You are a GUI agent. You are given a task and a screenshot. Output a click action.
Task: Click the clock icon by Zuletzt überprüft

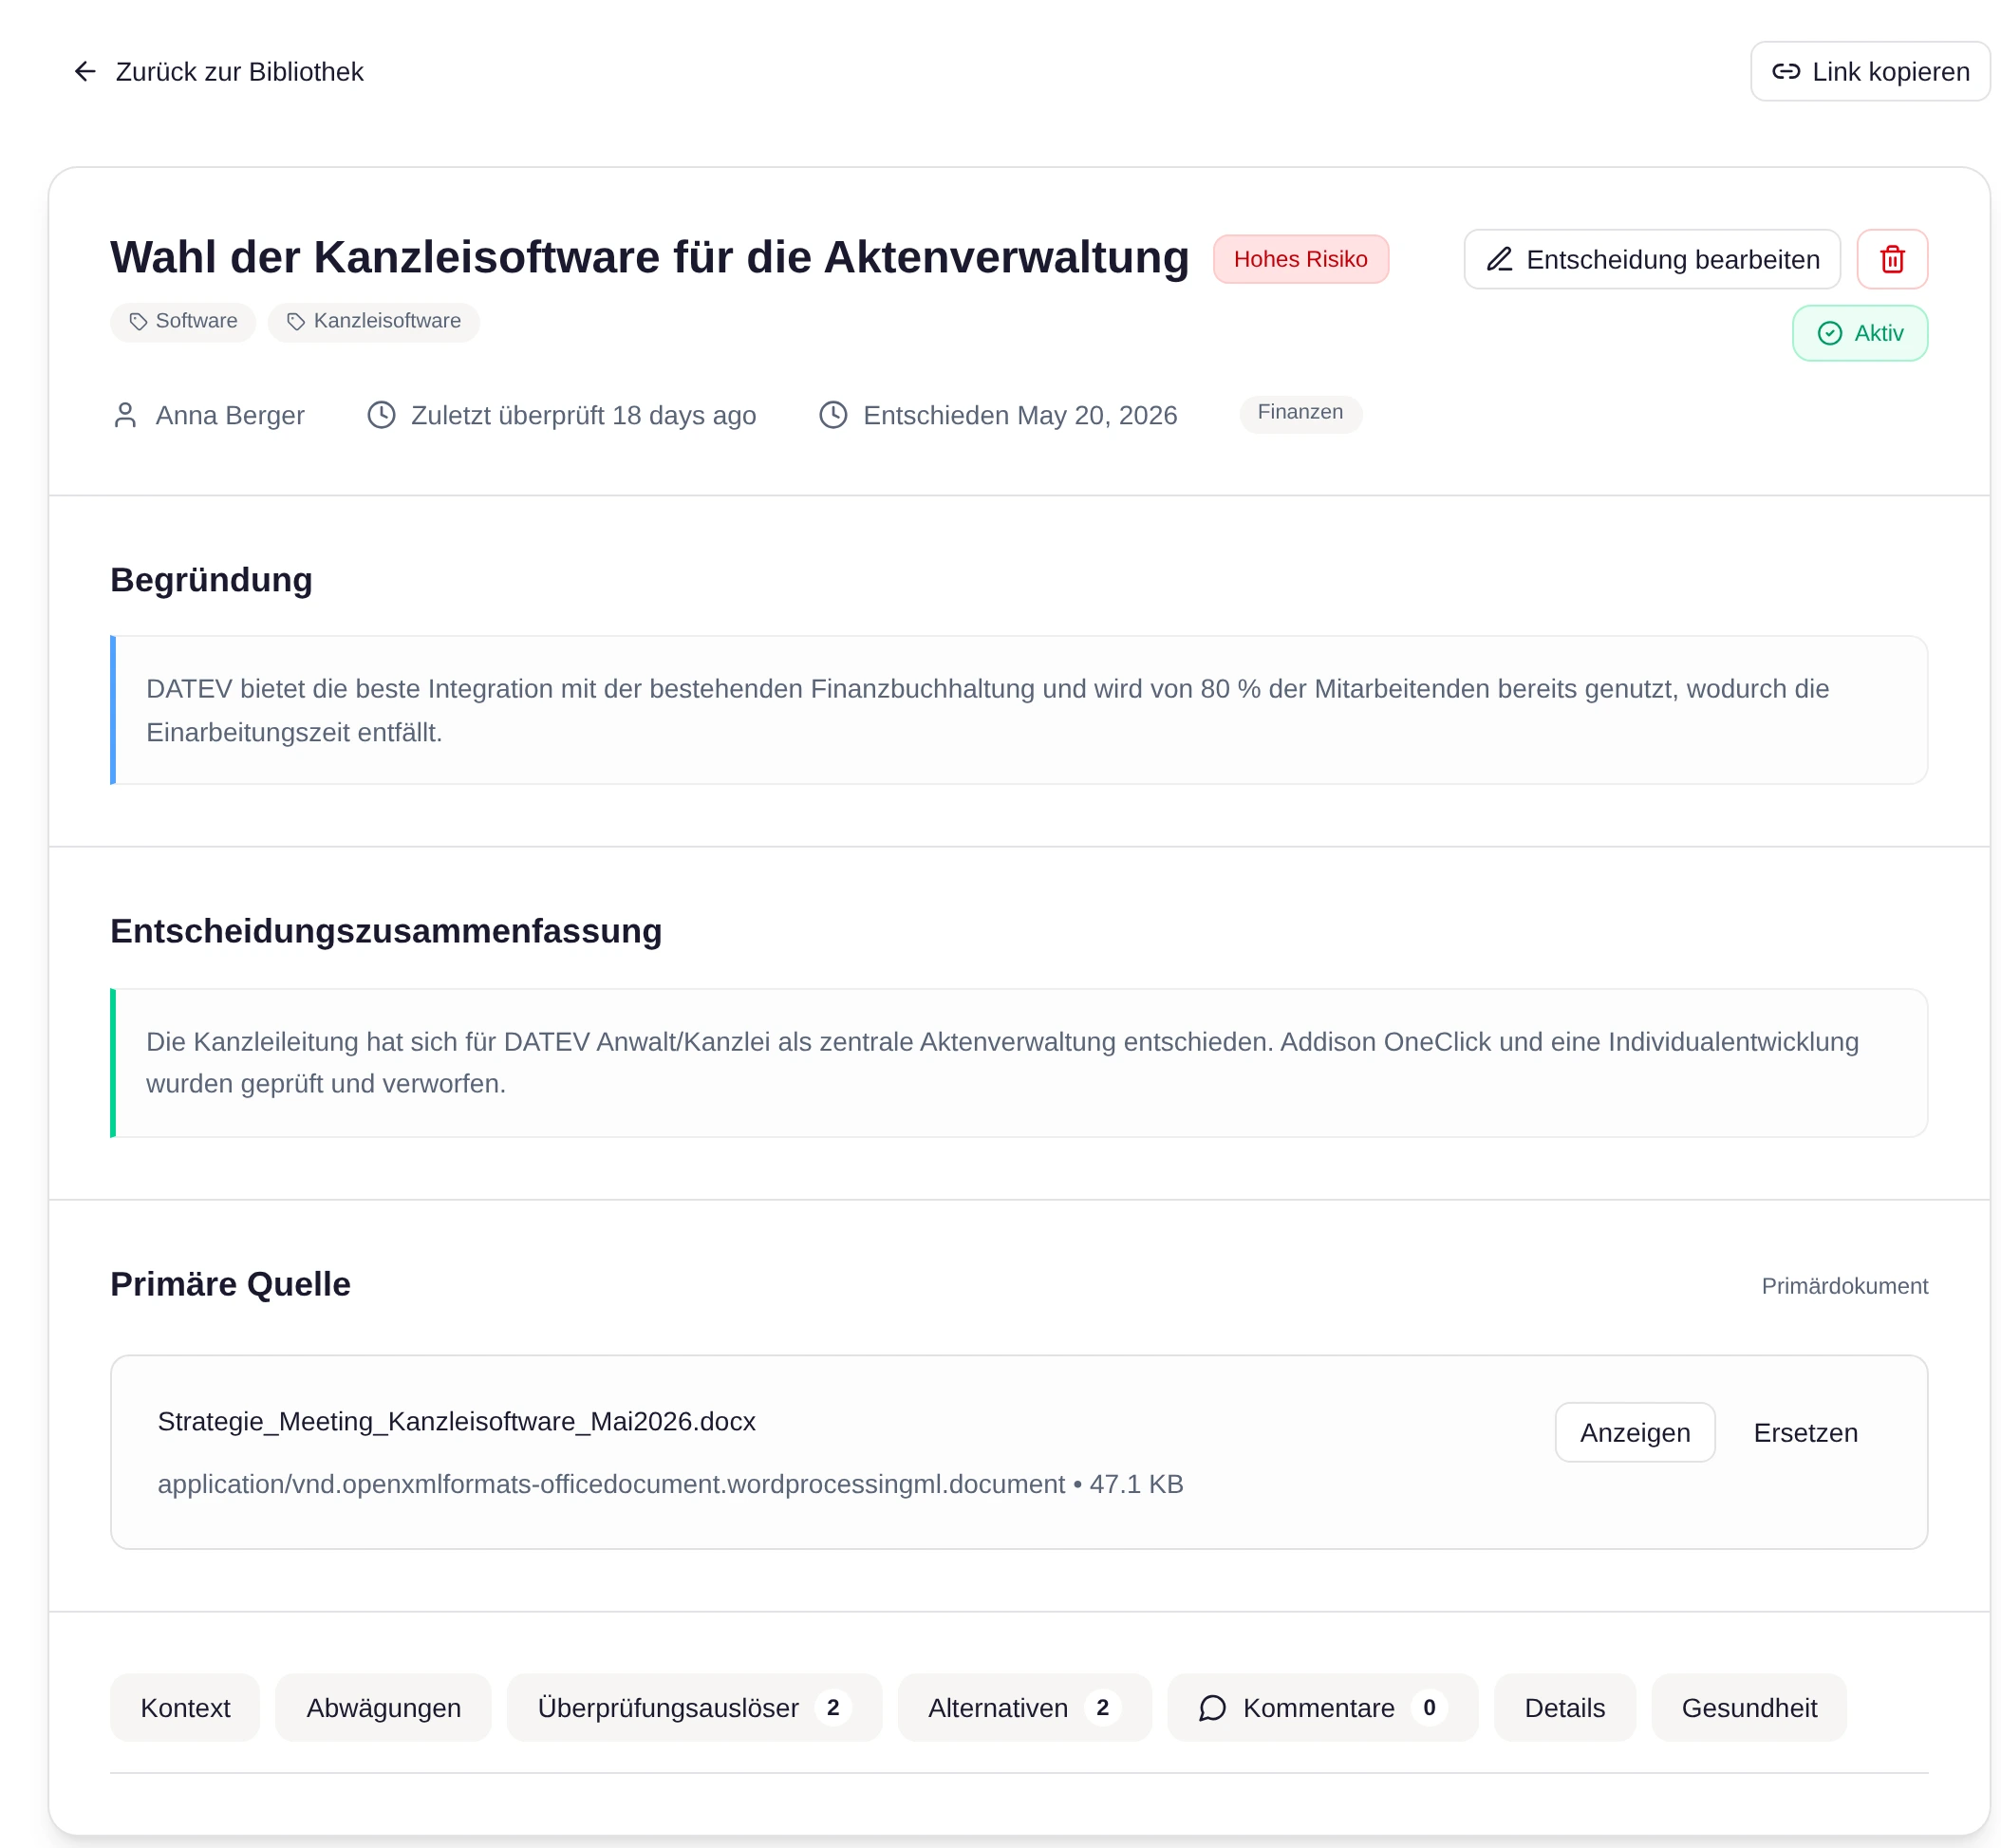point(381,415)
